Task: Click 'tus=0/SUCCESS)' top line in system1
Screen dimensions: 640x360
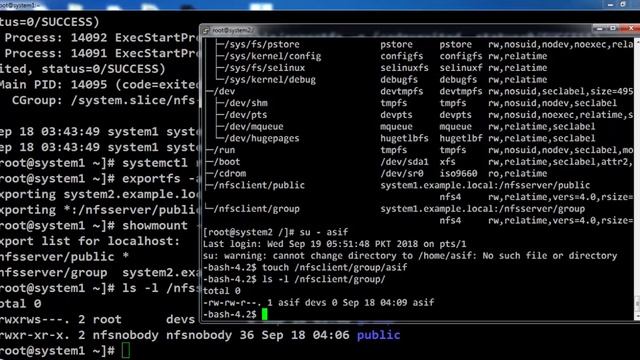Action: tap(50, 22)
